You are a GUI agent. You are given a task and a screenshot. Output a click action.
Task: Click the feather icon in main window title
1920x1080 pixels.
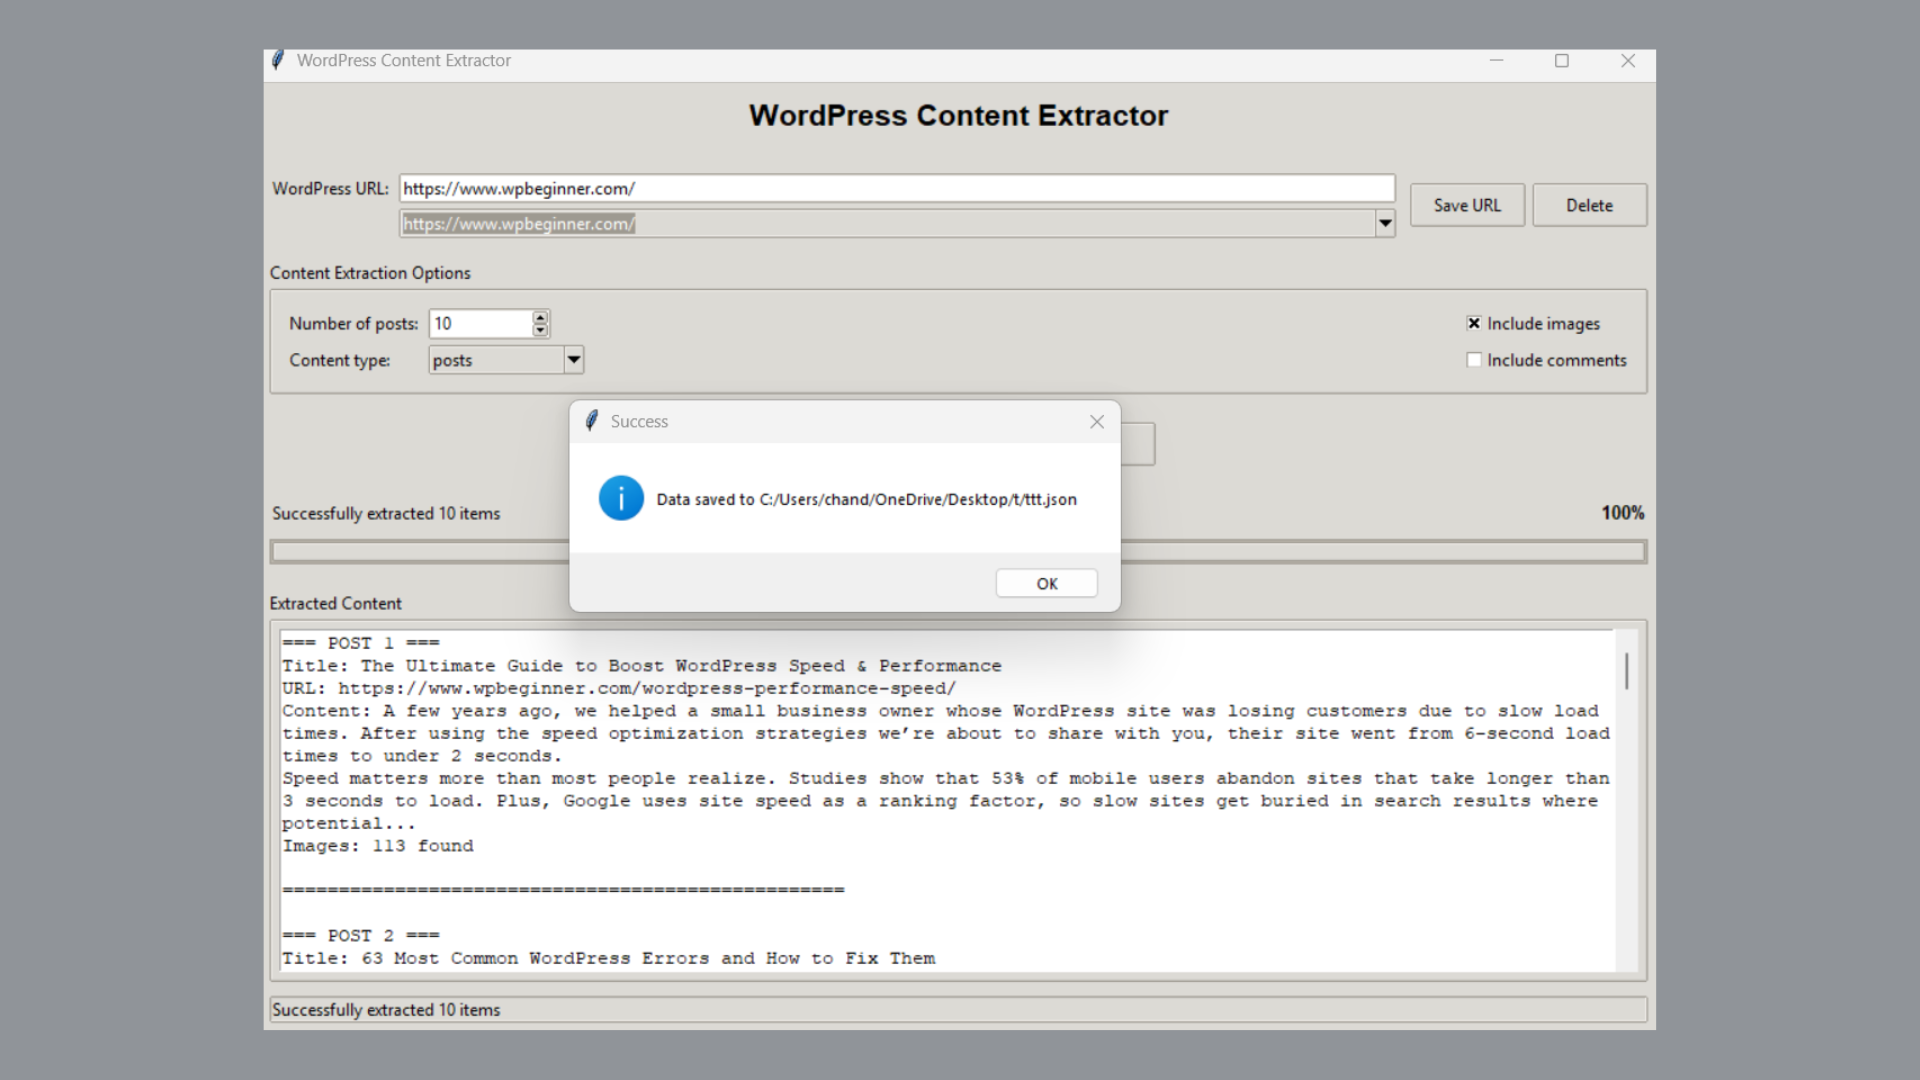click(278, 60)
